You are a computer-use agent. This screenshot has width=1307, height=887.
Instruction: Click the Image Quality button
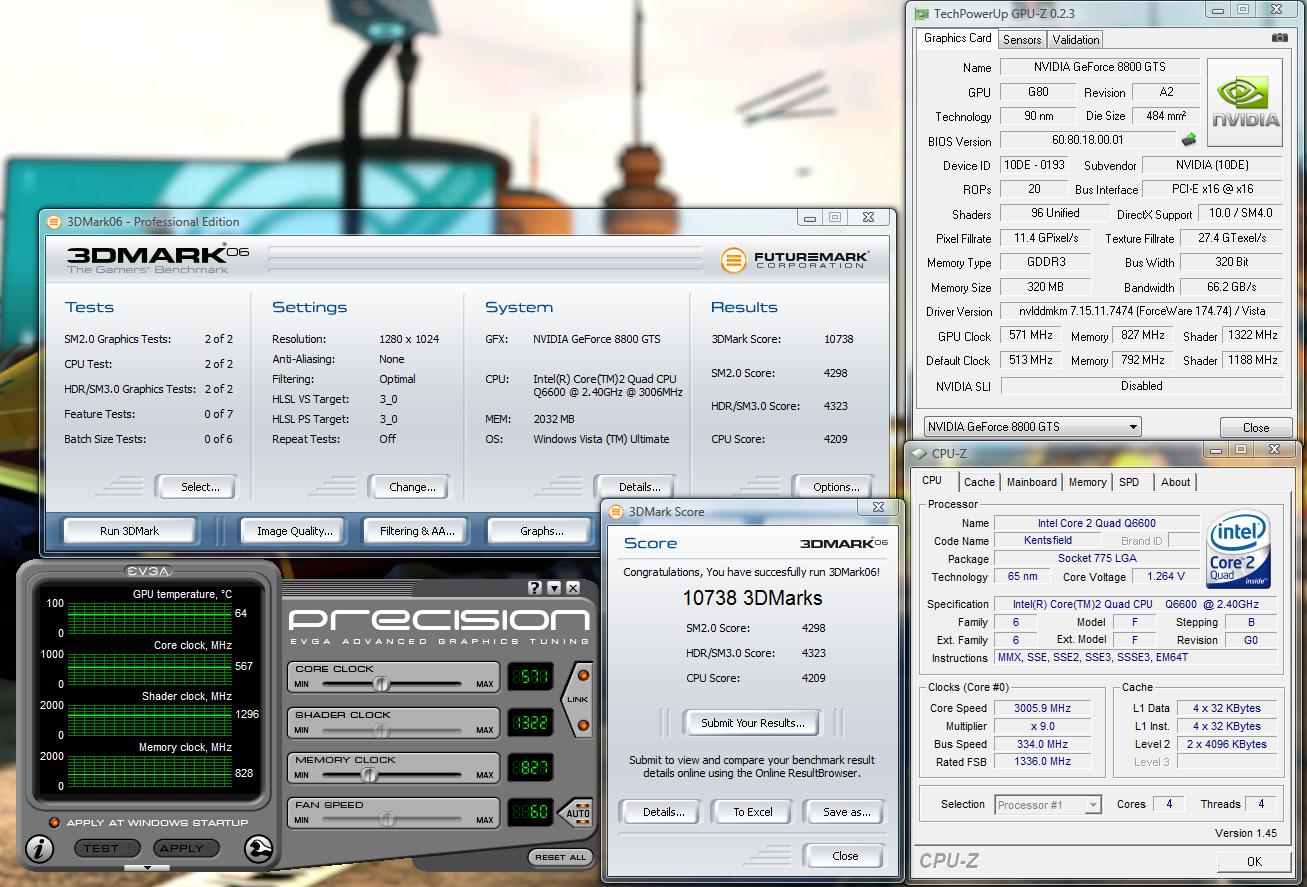[294, 531]
